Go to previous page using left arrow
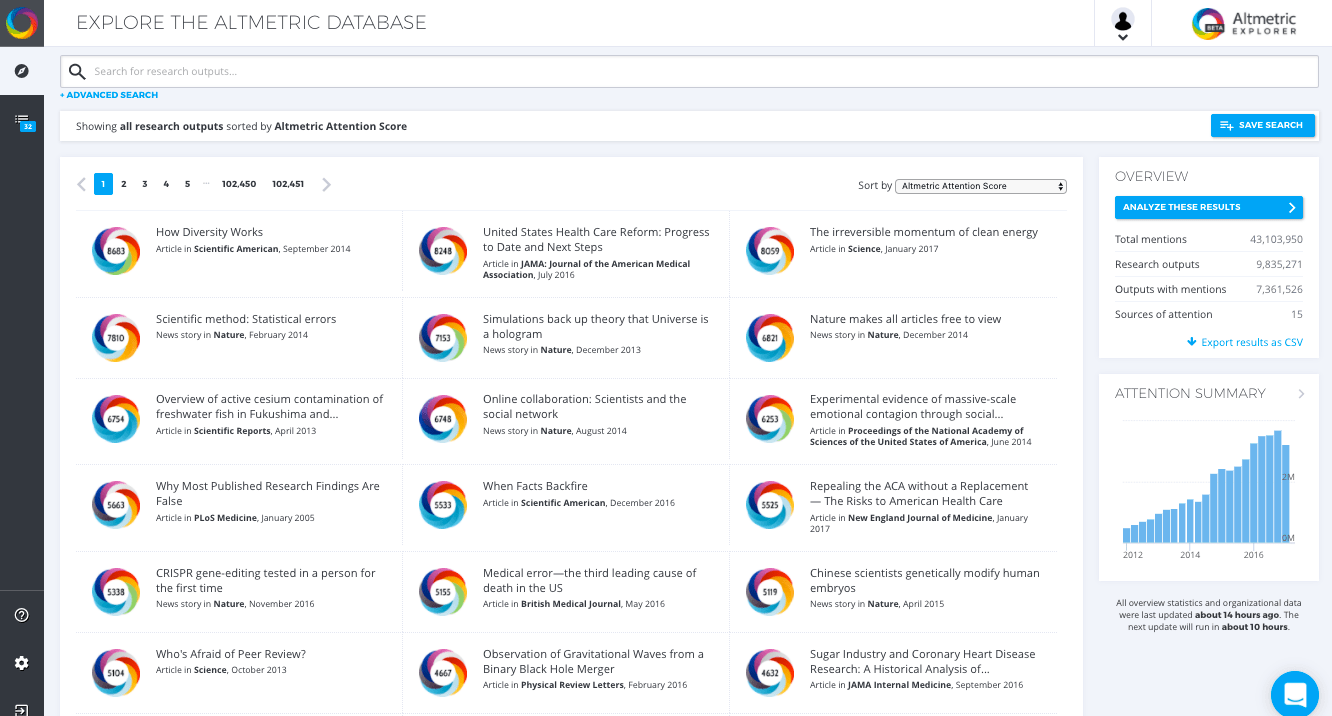Image resolution: width=1332 pixels, height=716 pixels. click(x=81, y=184)
